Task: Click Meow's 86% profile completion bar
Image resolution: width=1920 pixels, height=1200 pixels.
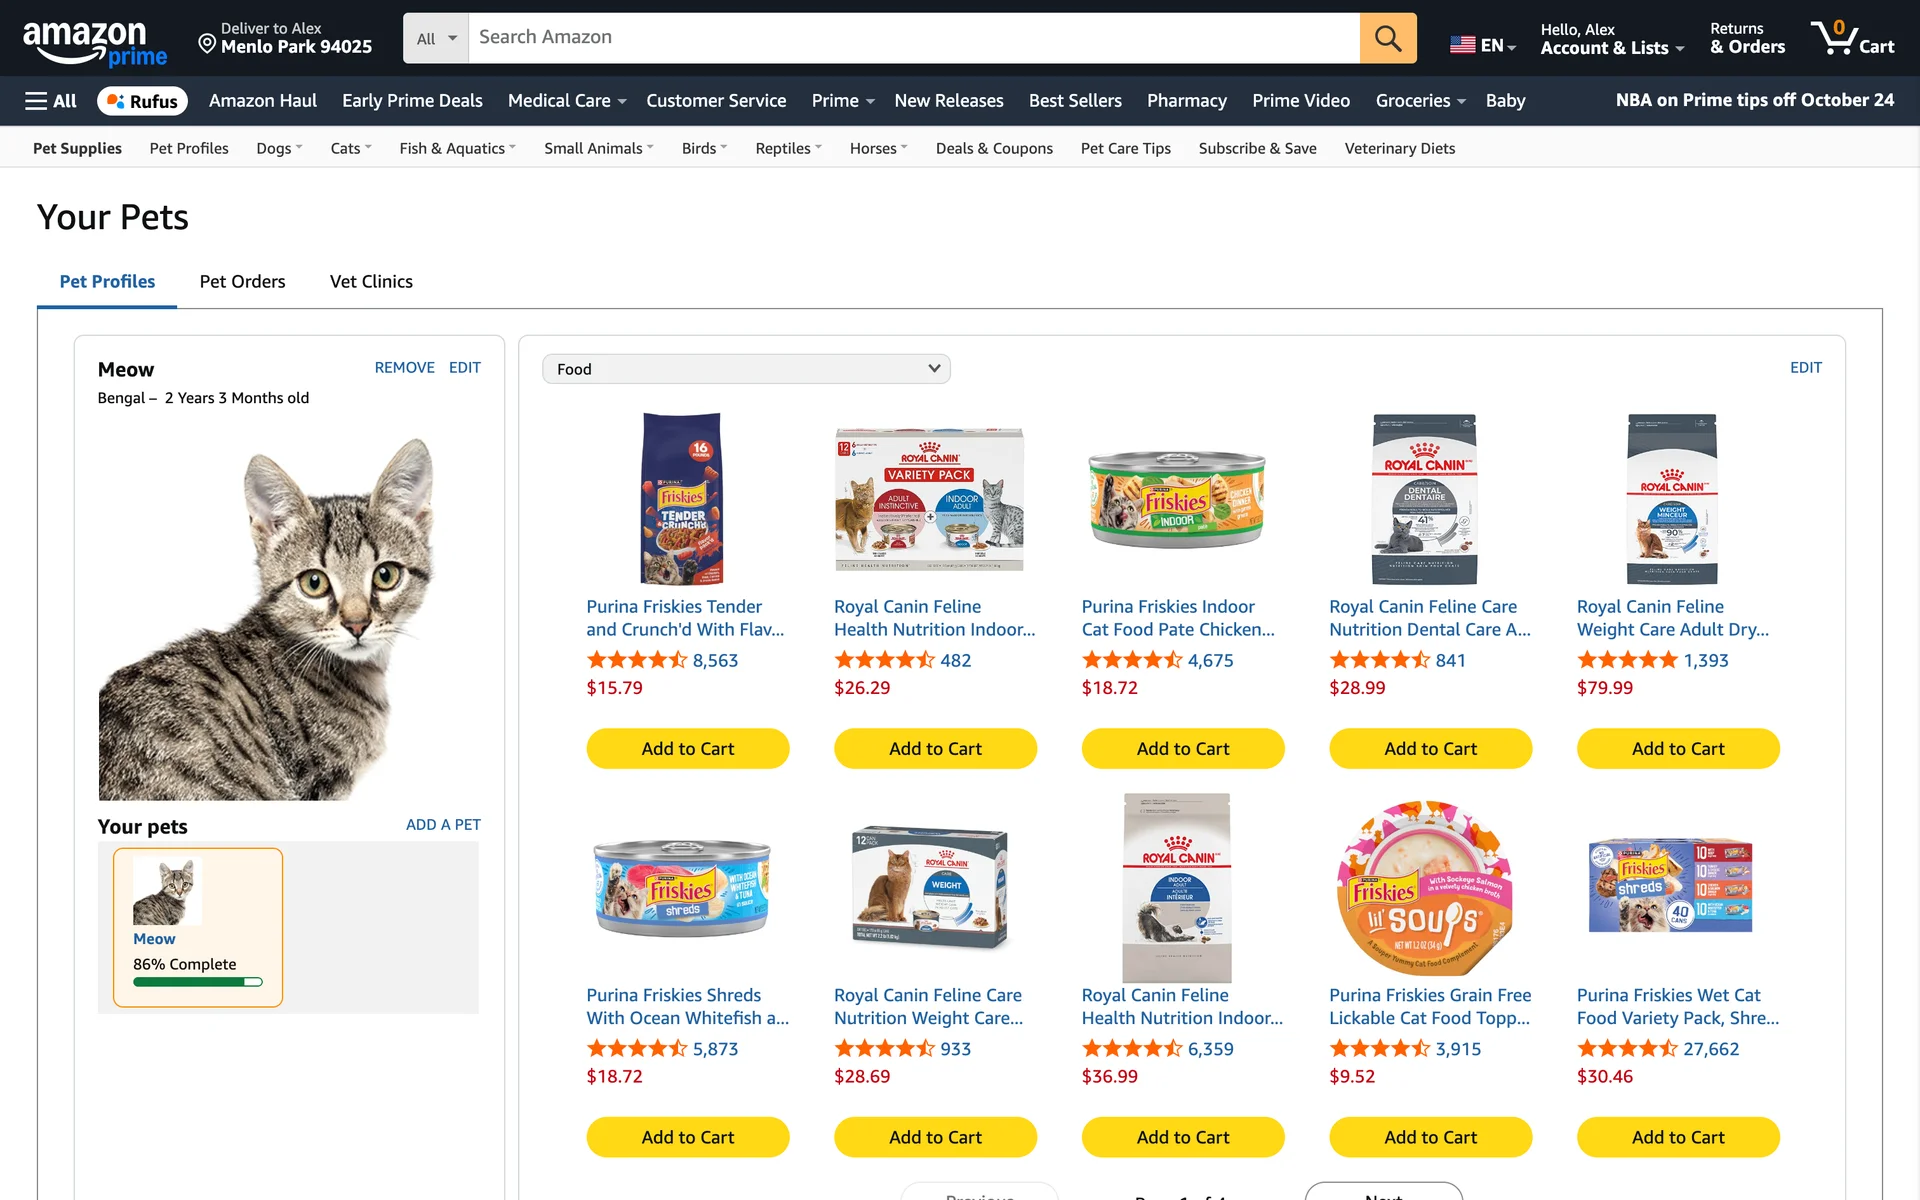Action: pyautogui.click(x=197, y=982)
